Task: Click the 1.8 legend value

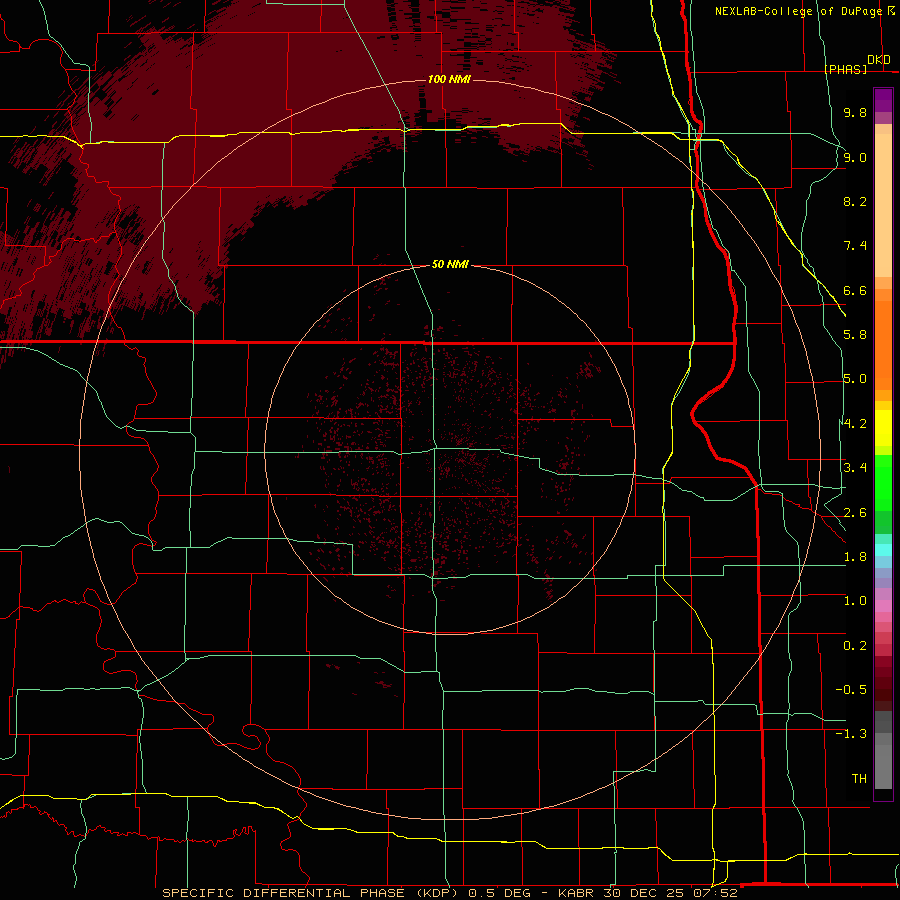Action: pos(855,557)
